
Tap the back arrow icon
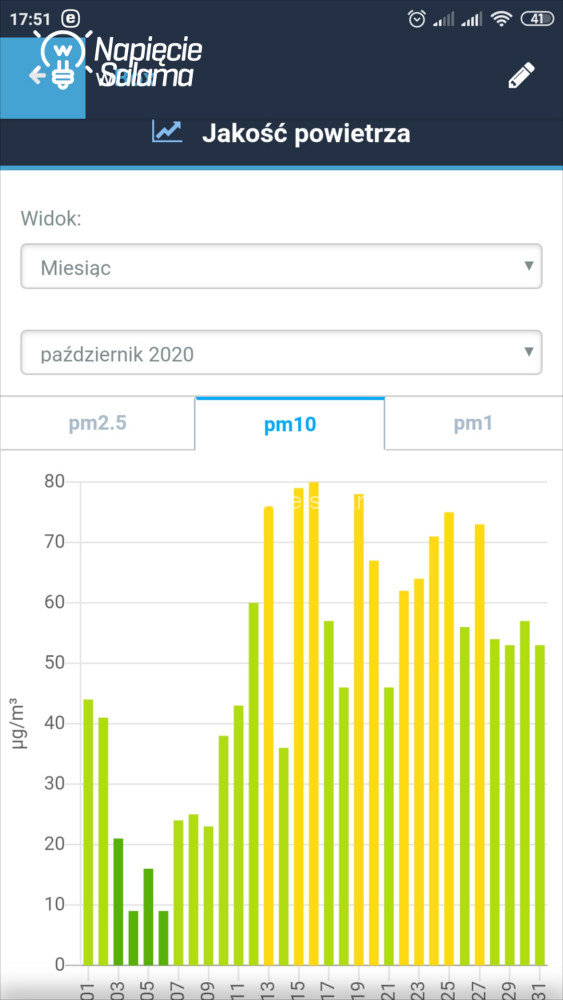[x=37, y=76]
